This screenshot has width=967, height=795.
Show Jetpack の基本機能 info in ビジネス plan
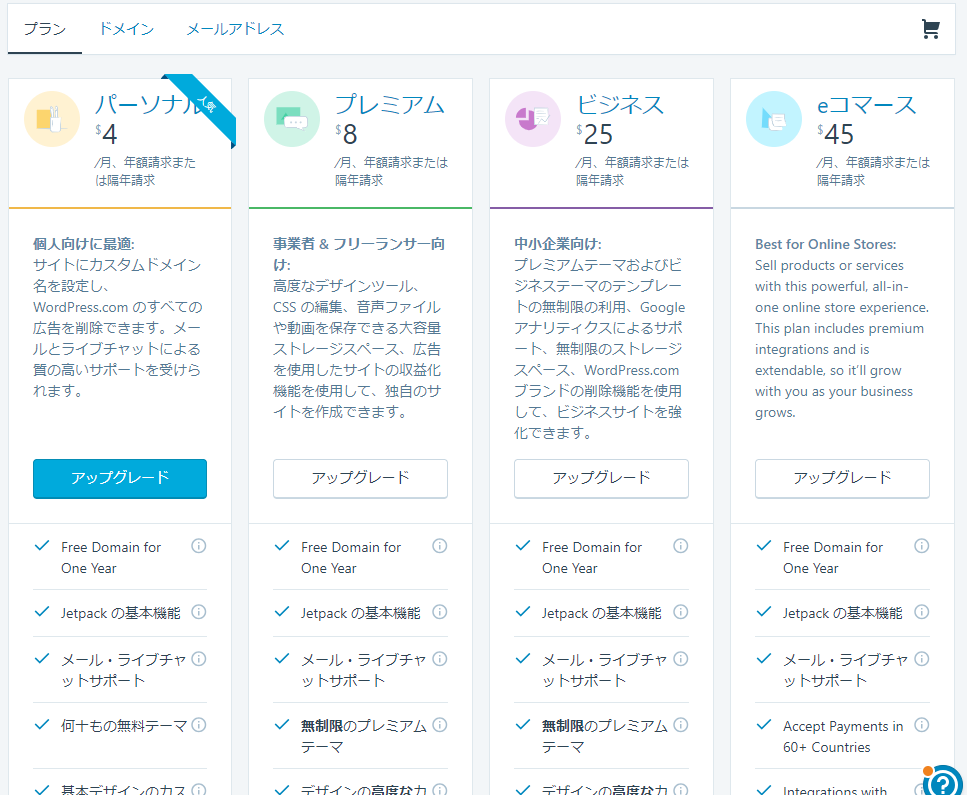pos(681,612)
